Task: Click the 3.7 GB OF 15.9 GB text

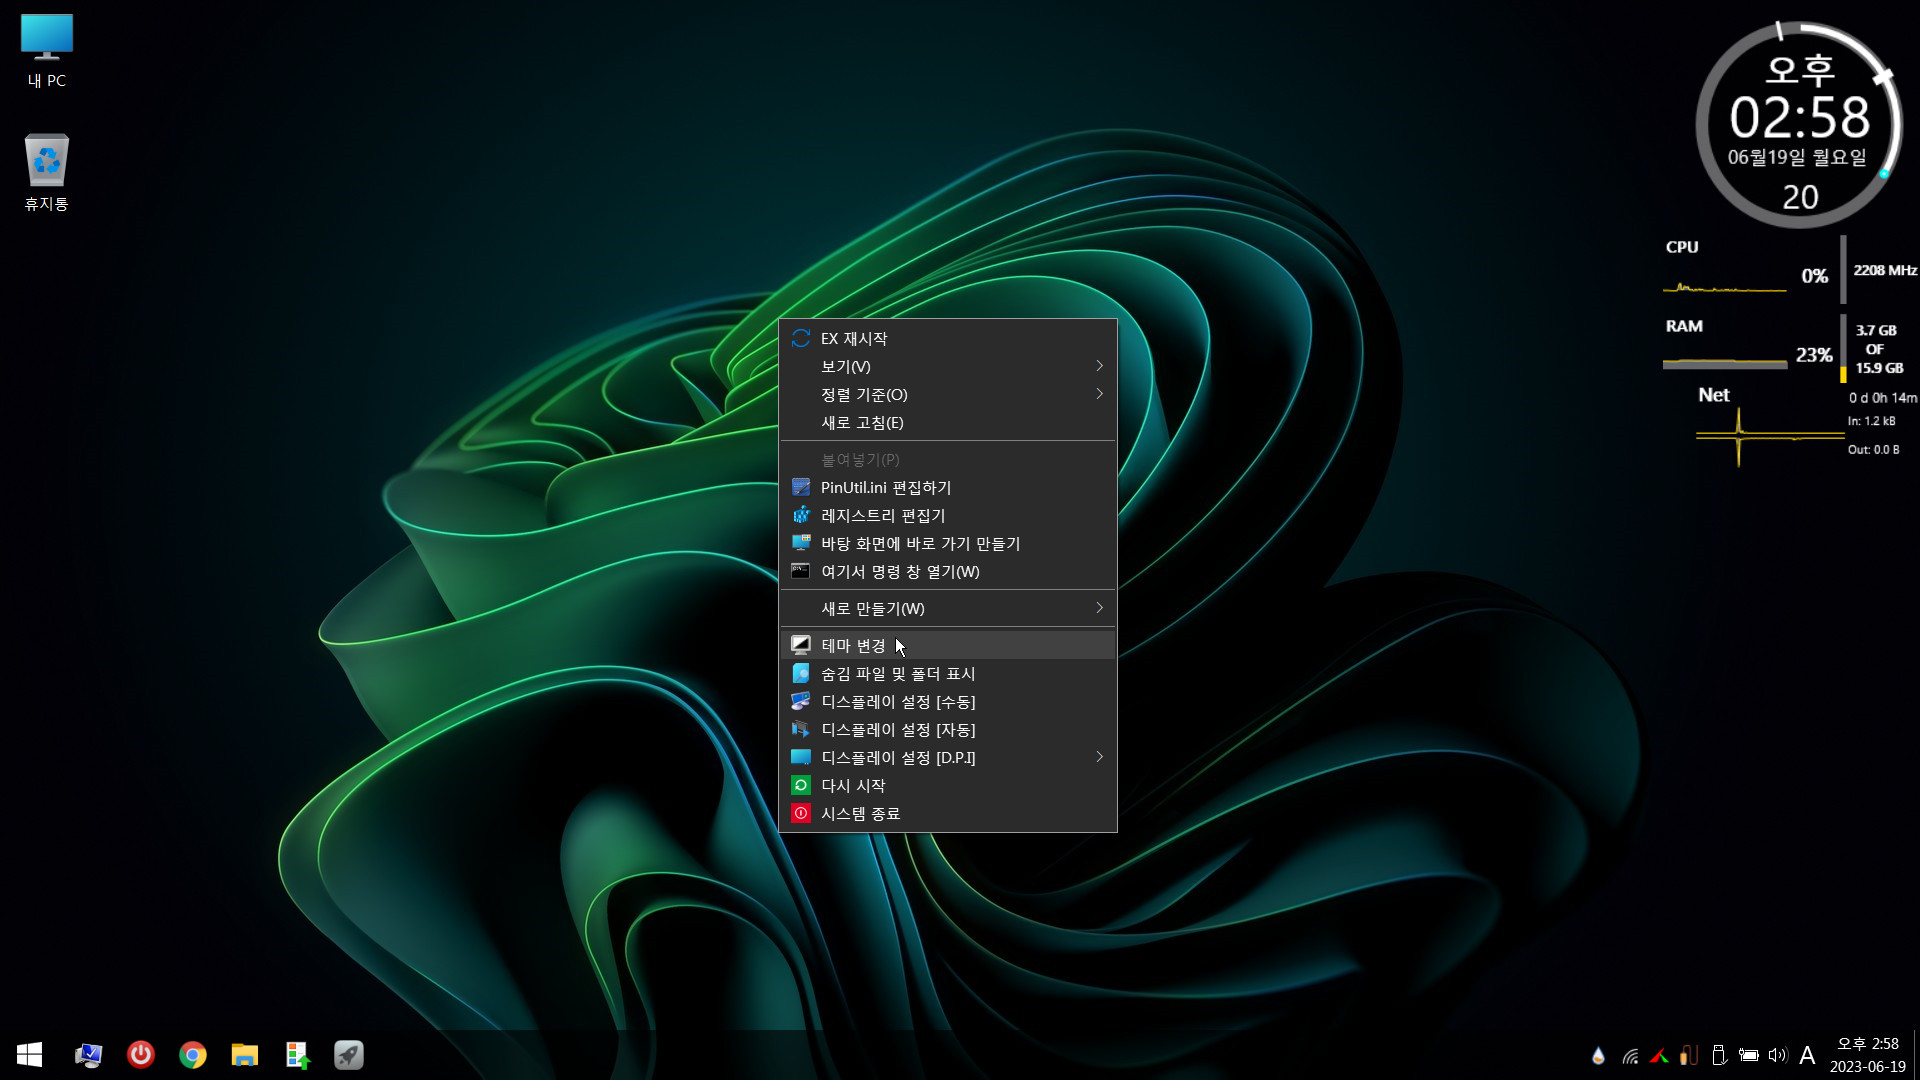Action: pos(1879,349)
